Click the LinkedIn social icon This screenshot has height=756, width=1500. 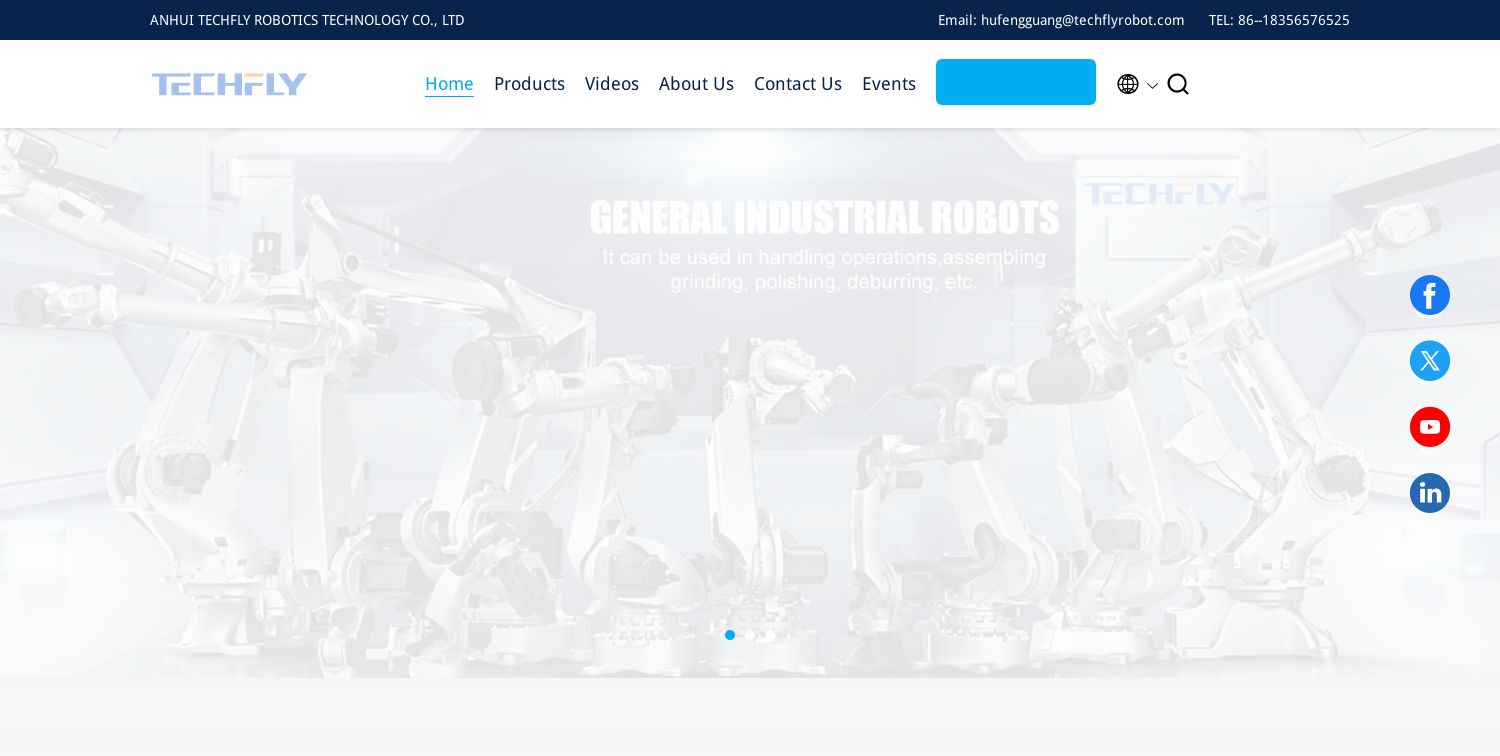tap(1430, 493)
